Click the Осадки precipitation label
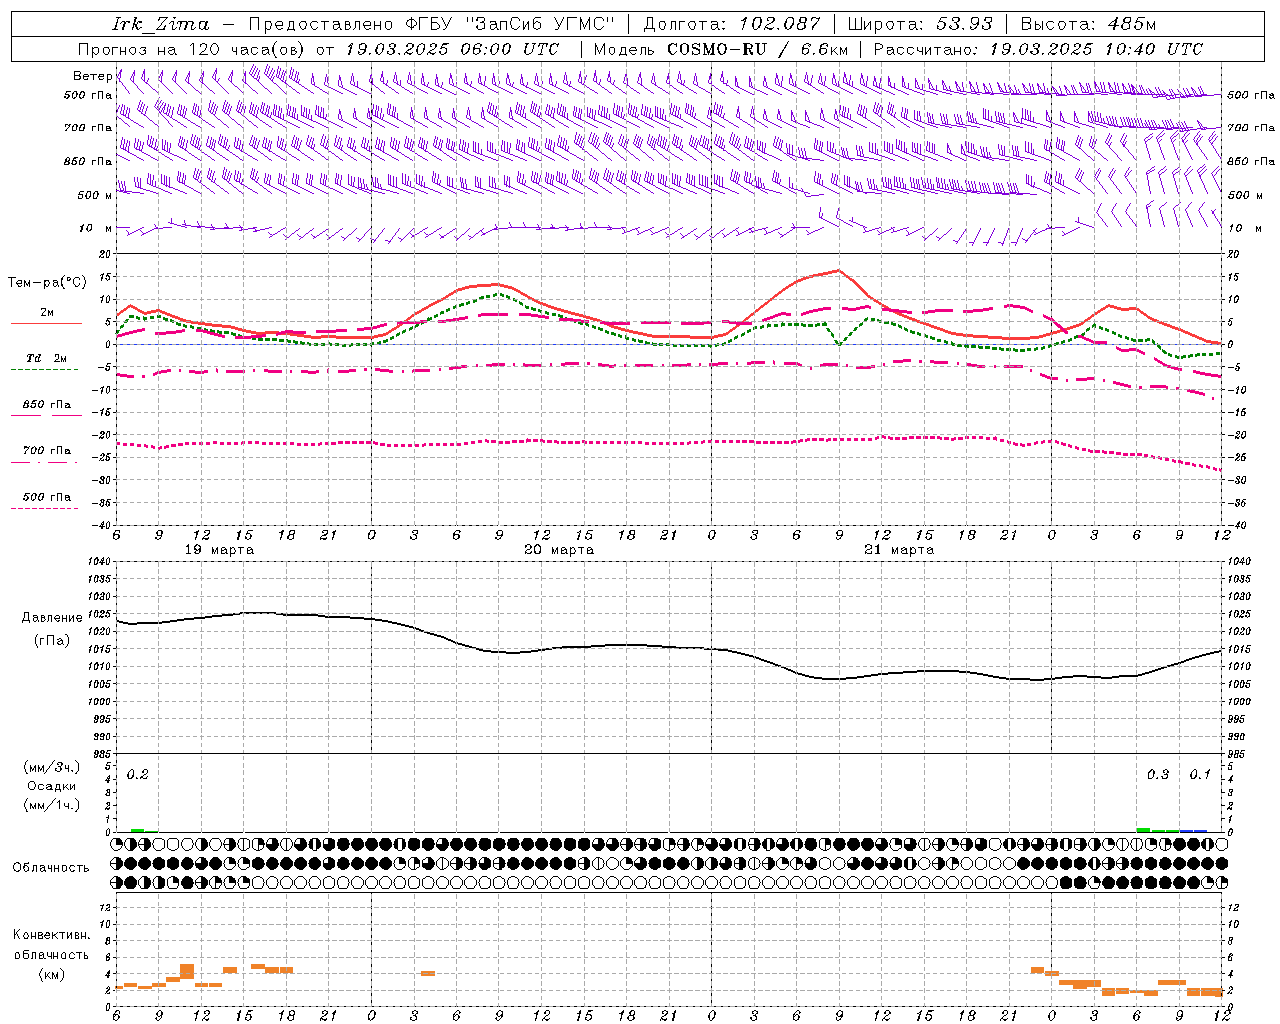 52,786
